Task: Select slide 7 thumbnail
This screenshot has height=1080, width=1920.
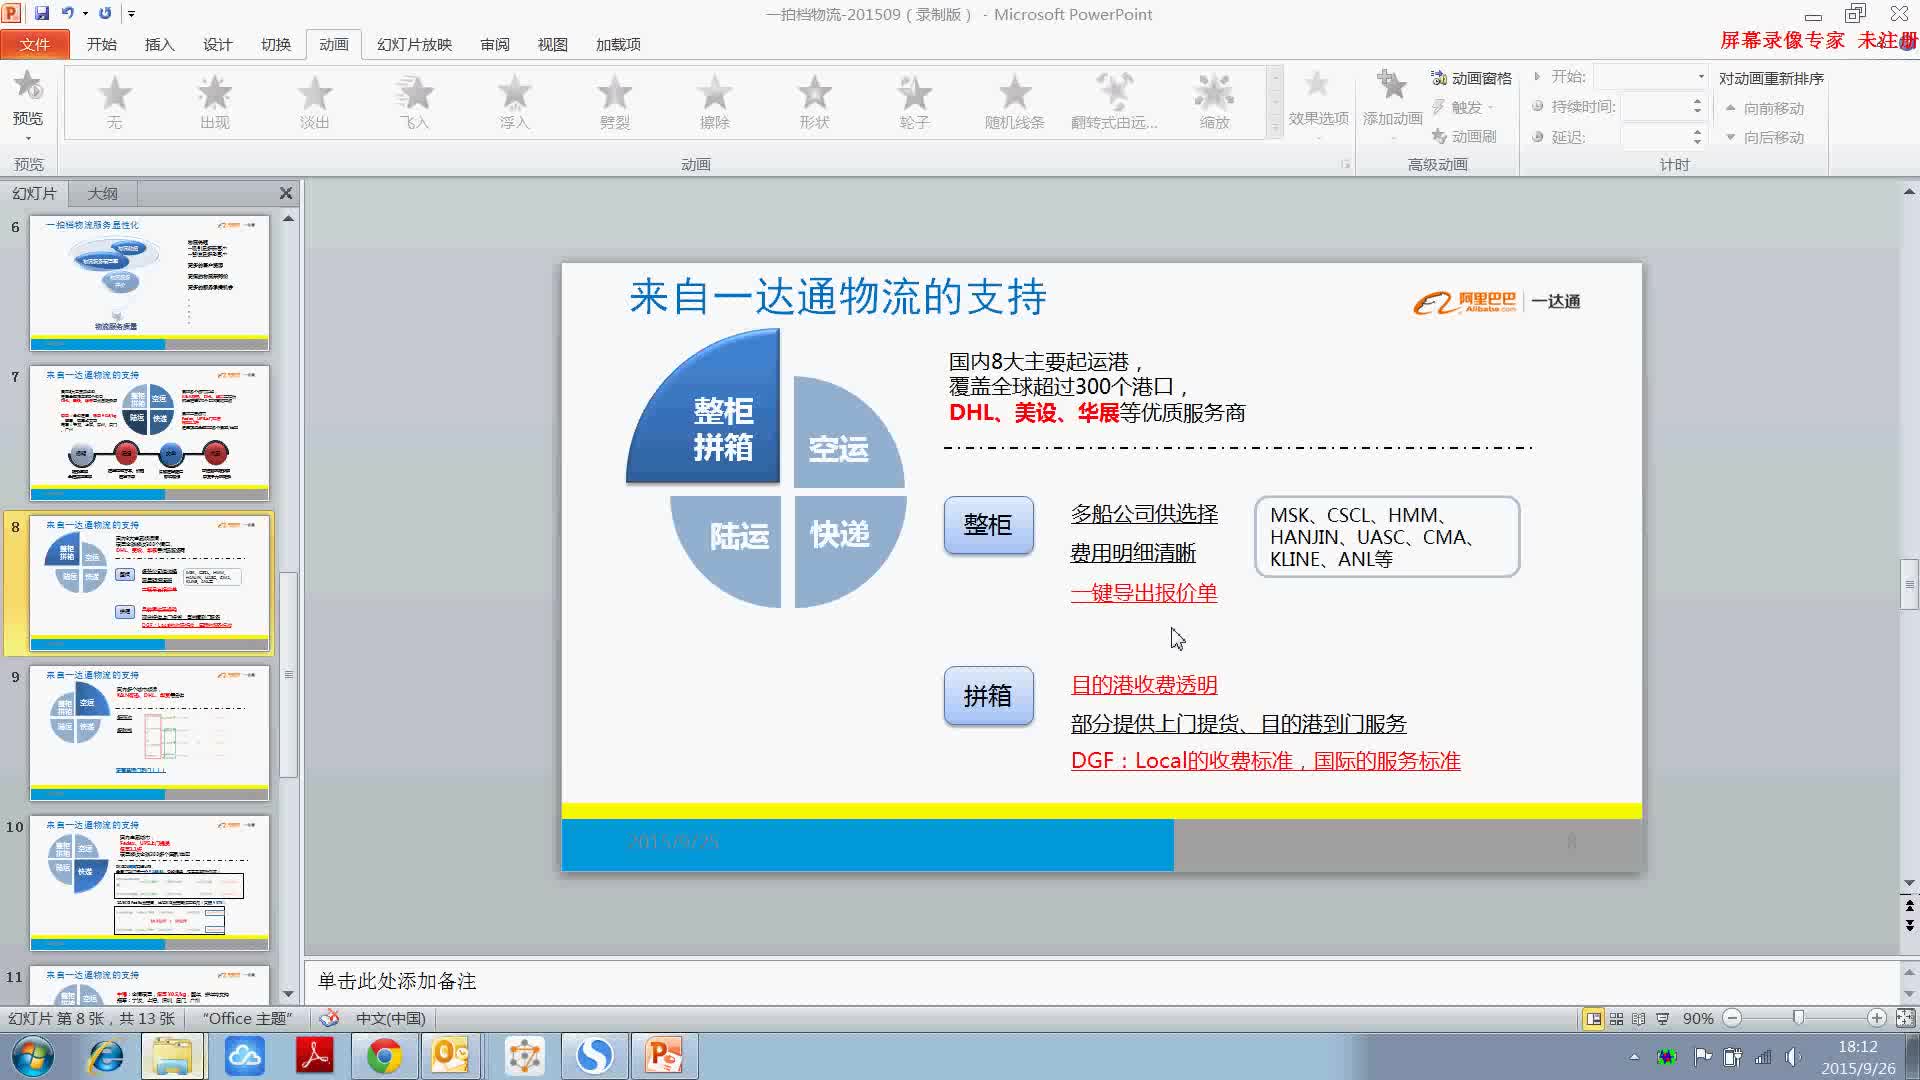Action: 149,433
